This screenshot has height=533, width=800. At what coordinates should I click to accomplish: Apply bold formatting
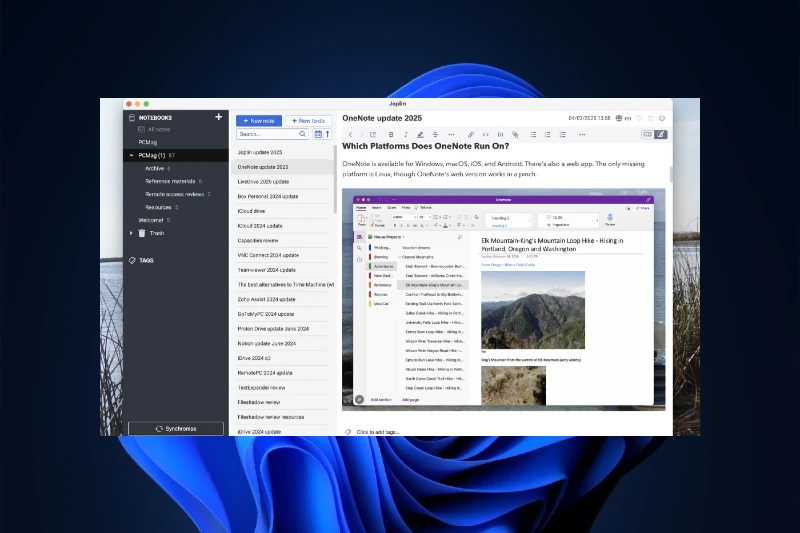[x=391, y=135]
